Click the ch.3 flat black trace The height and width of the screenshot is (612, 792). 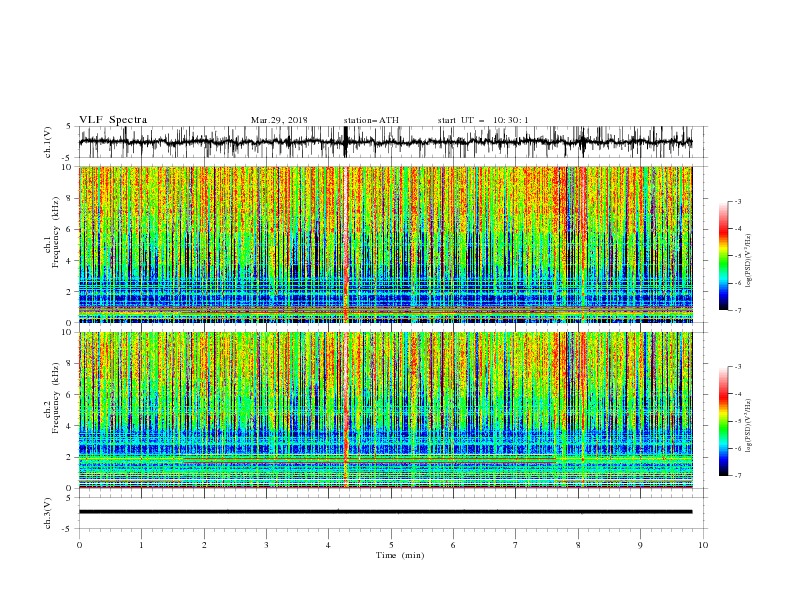pos(385,512)
